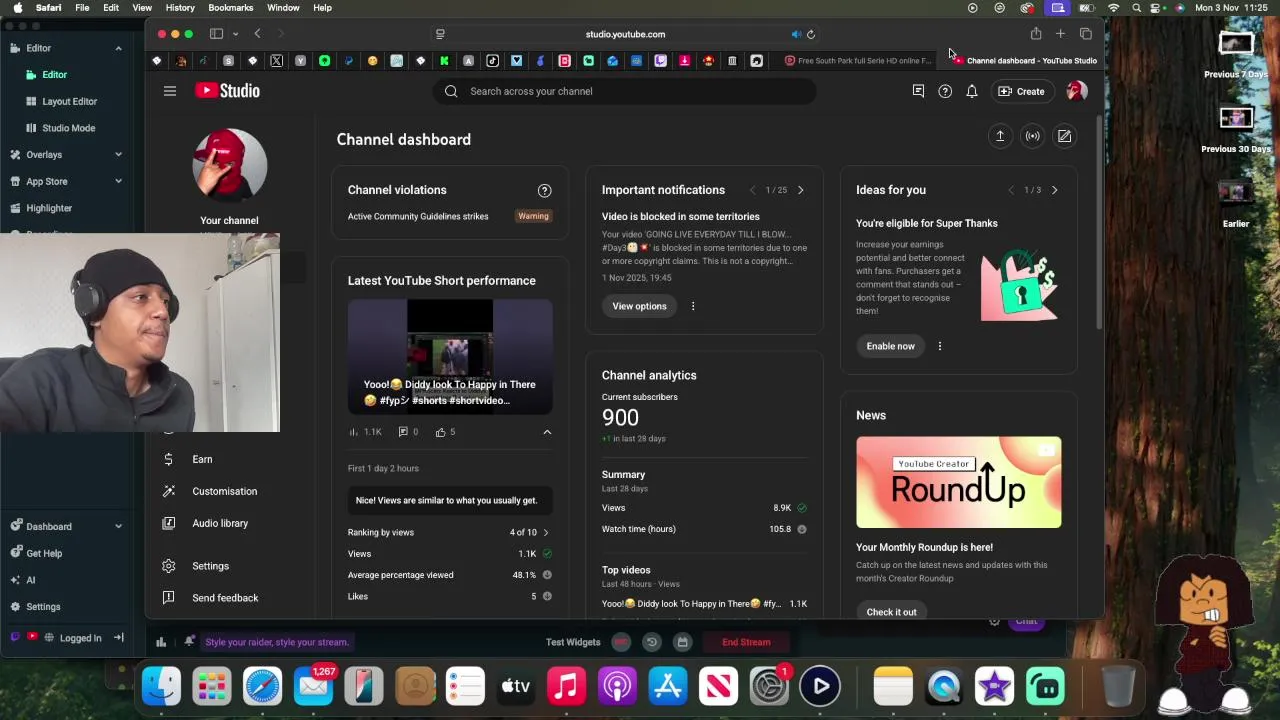Click the Logged In logout arrow icon
The height and width of the screenshot is (720, 1280).
point(118,638)
